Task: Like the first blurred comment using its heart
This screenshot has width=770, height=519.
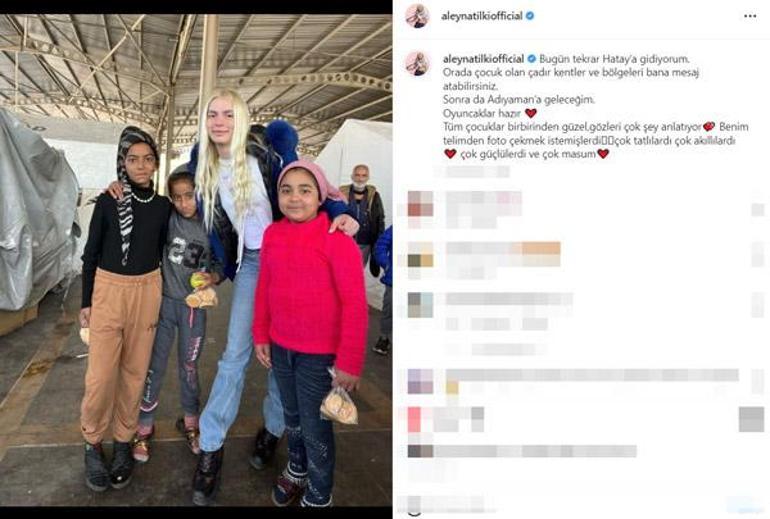Action: (x=757, y=210)
